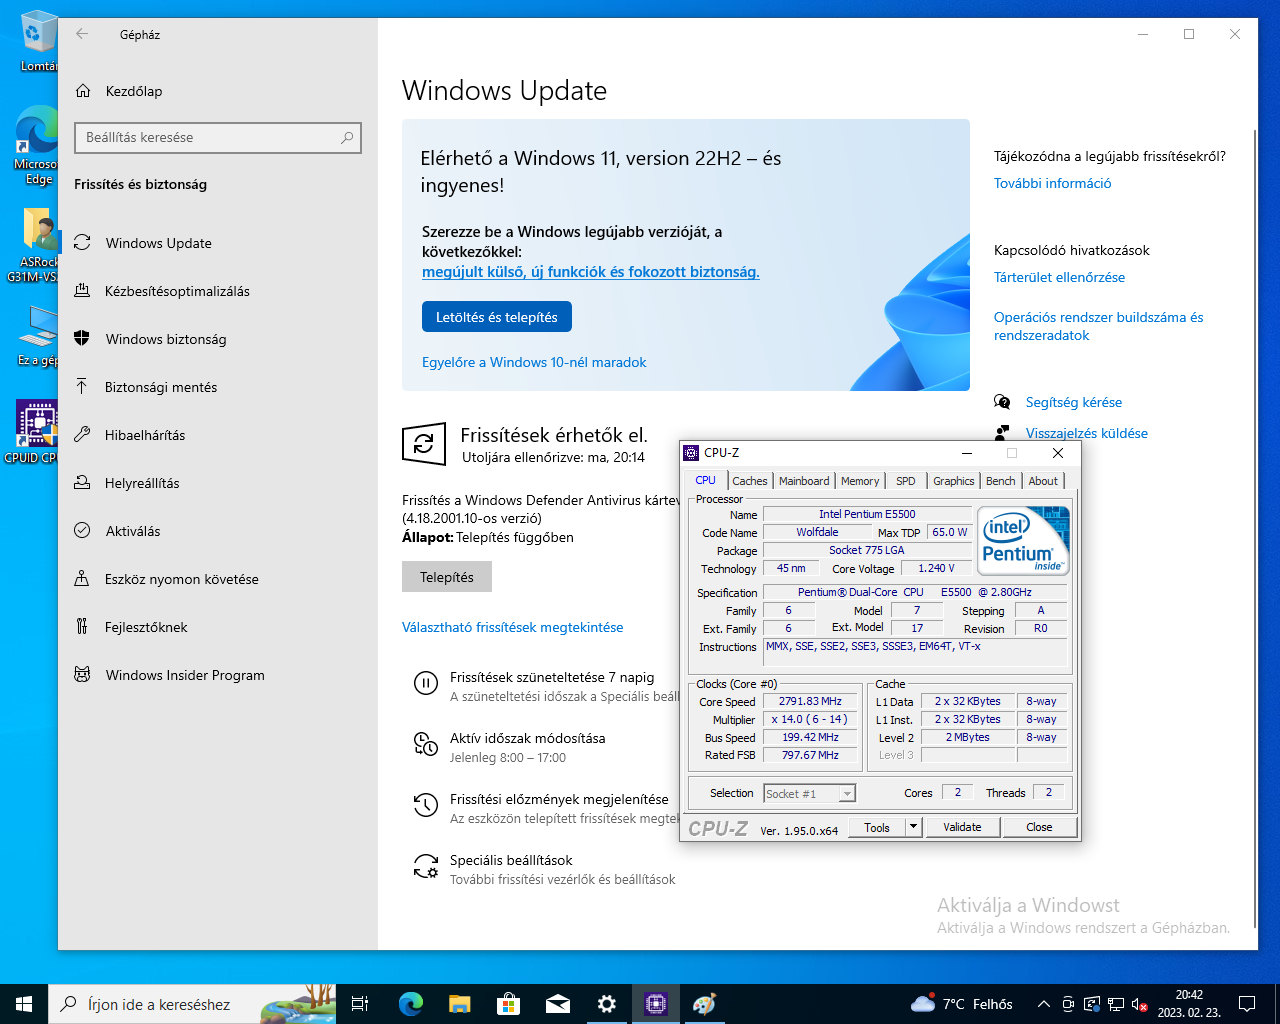Expand the Socket #1 selection dropdown
This screenshot has width=1280, height=1024.
coord(847,793)
